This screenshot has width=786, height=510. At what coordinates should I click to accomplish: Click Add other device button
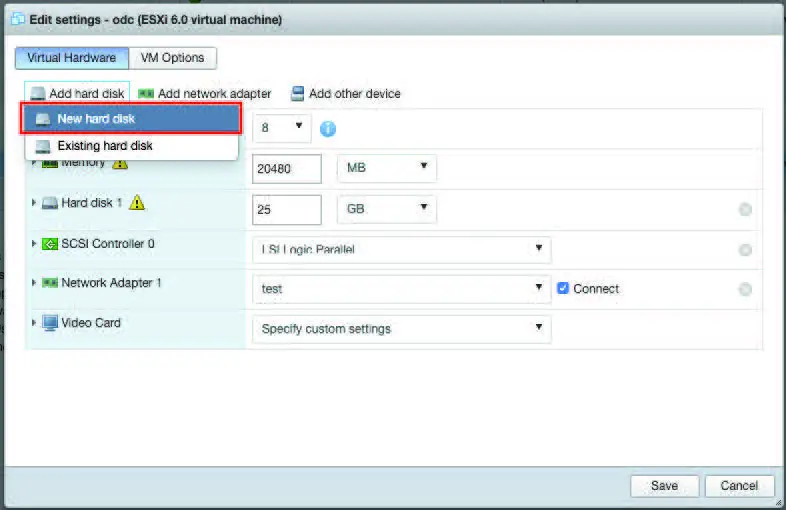point(346,94)
